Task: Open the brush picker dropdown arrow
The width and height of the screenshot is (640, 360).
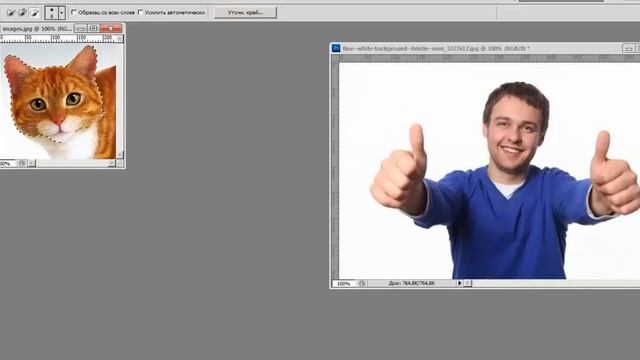Action: tap(62, 13)
